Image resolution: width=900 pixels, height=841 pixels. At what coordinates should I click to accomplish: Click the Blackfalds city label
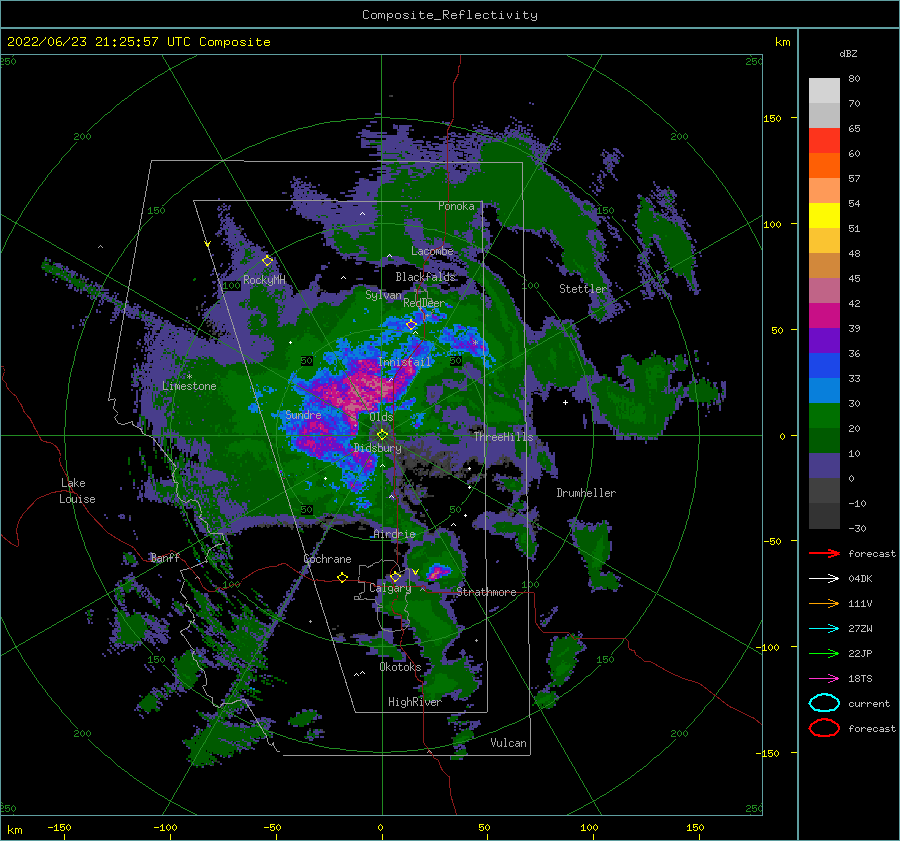click(x=425, y=277)
